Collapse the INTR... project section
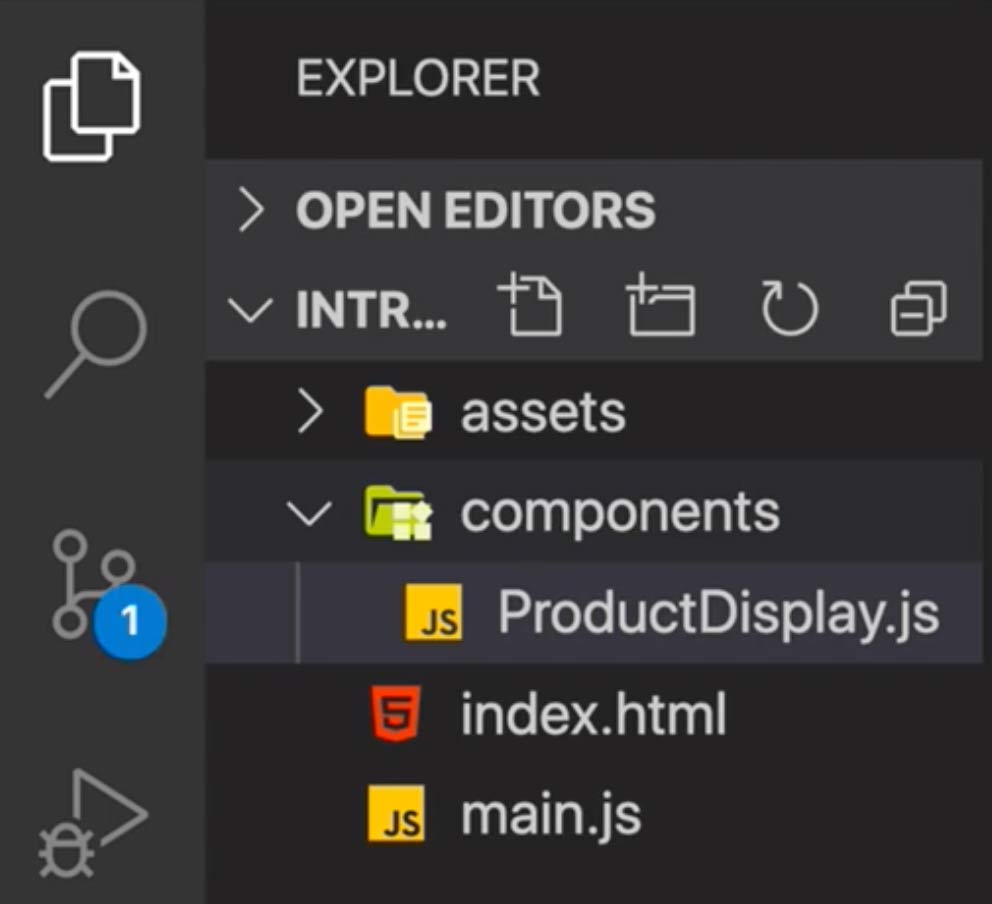 point(250,310)
